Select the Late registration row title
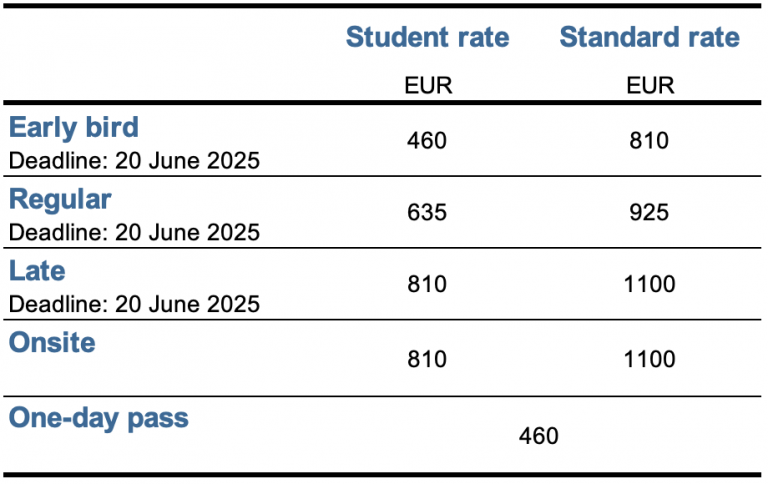Image resolution: width=768 pixels, height=484 pixels. (x=37, y=271)
